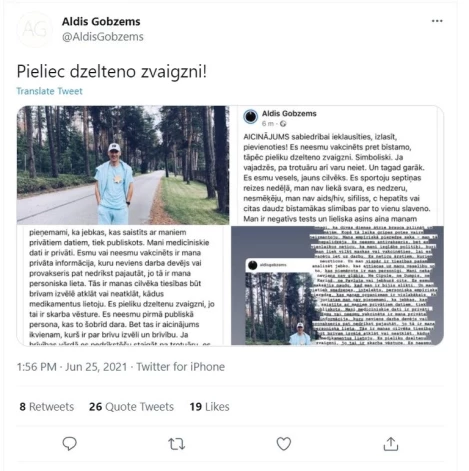Click the Twitter for iPhone source label
The width and height of the screenshot is (469, 471).
(181, 367)
